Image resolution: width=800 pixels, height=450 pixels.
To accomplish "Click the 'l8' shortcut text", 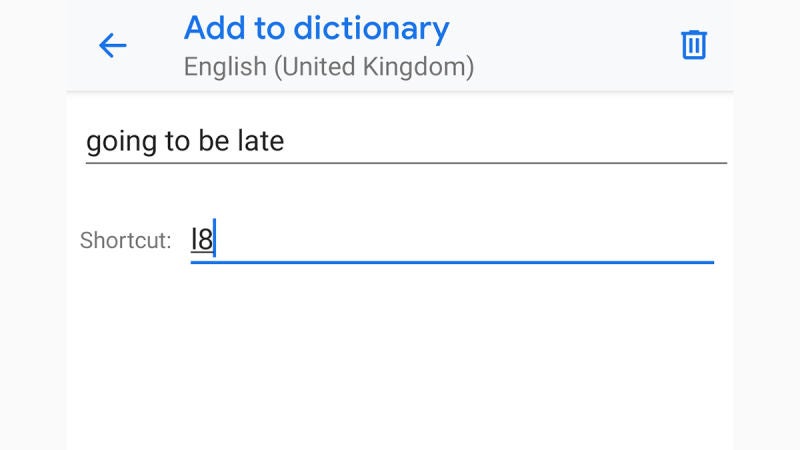I will (x=202, y=241).
